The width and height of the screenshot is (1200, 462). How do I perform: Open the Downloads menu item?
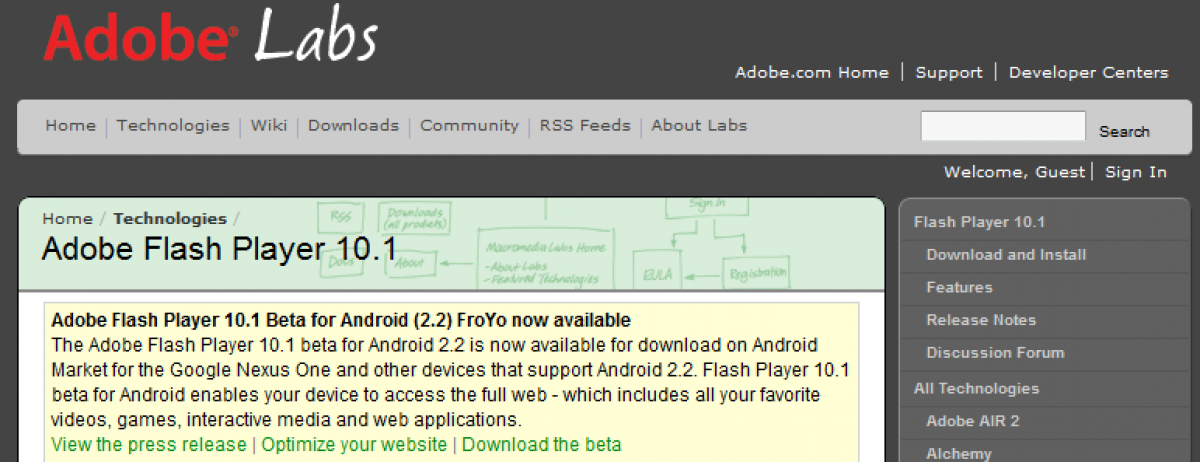coord(353,126)
